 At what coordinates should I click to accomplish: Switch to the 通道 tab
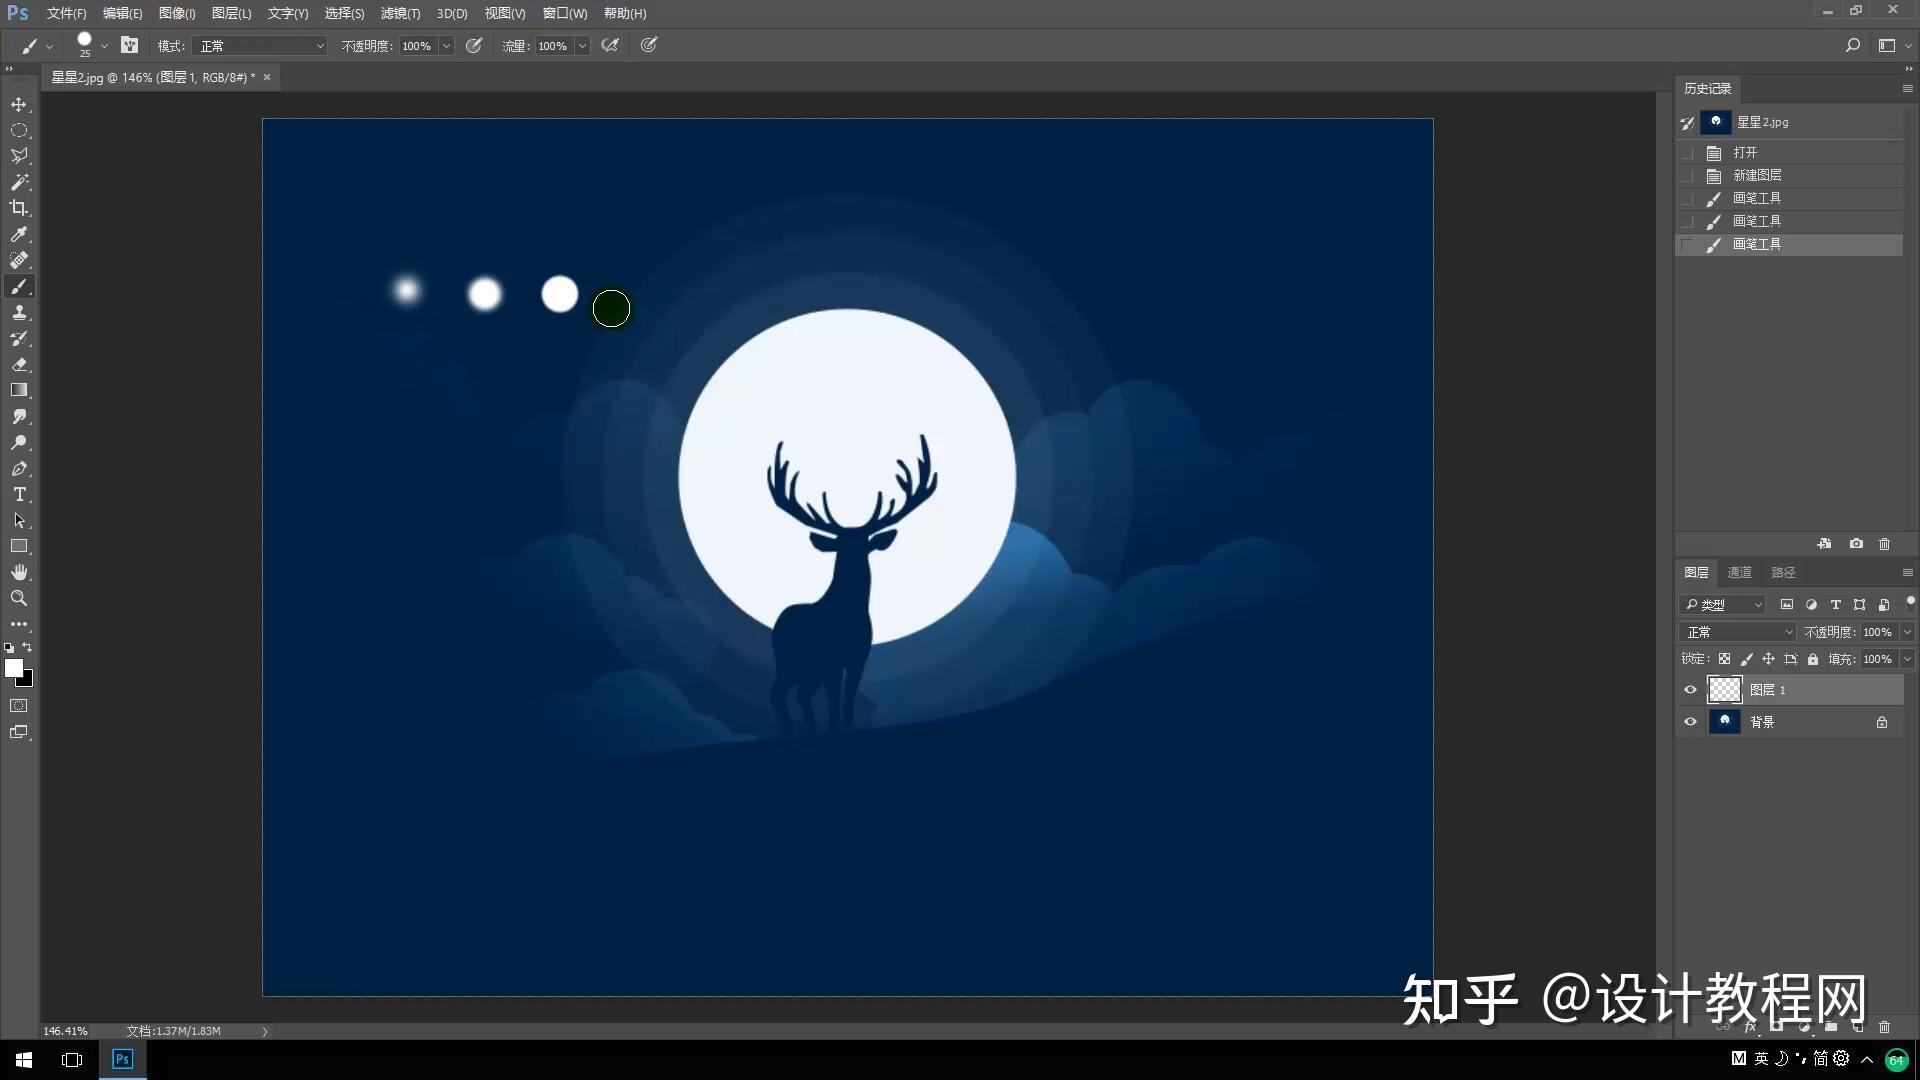tap(1739, 572)
